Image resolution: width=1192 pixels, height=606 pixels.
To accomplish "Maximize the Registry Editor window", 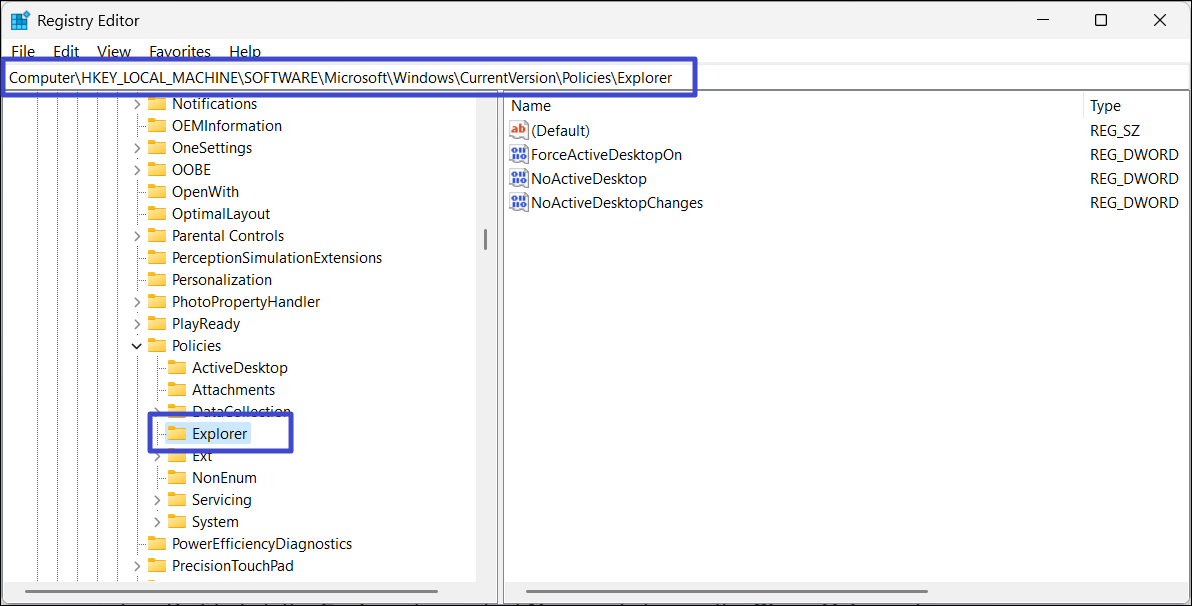I will (x=1101, y=21).
